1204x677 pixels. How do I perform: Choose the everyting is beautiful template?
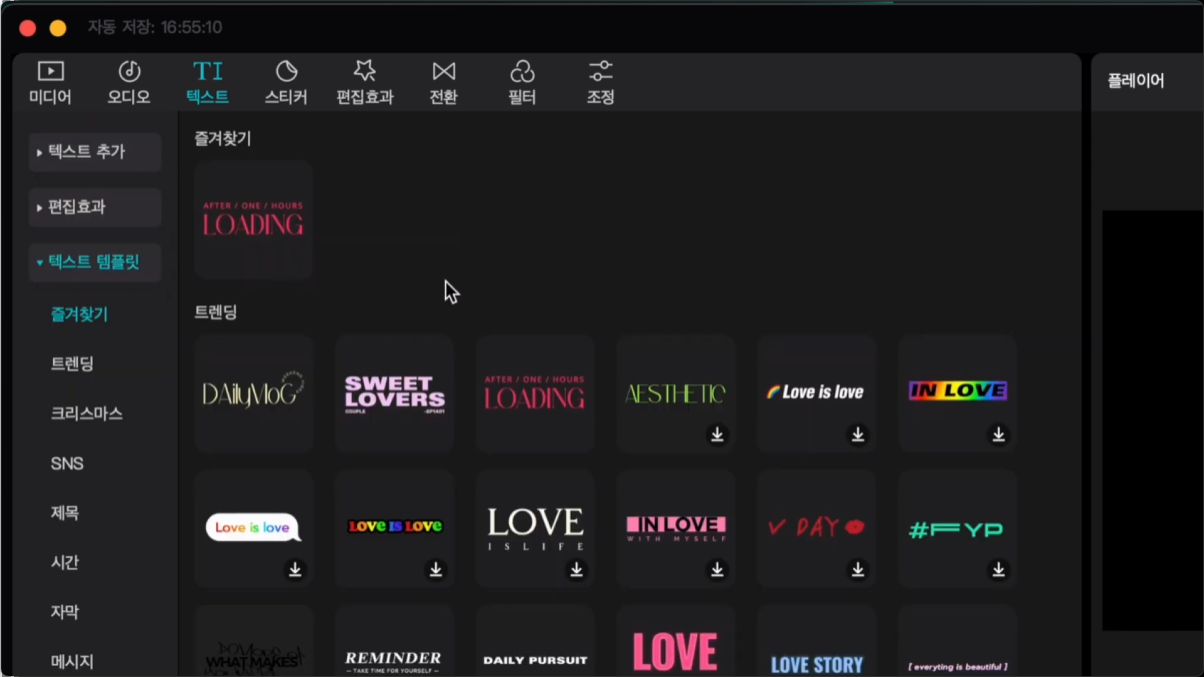[x=957, y=641]
